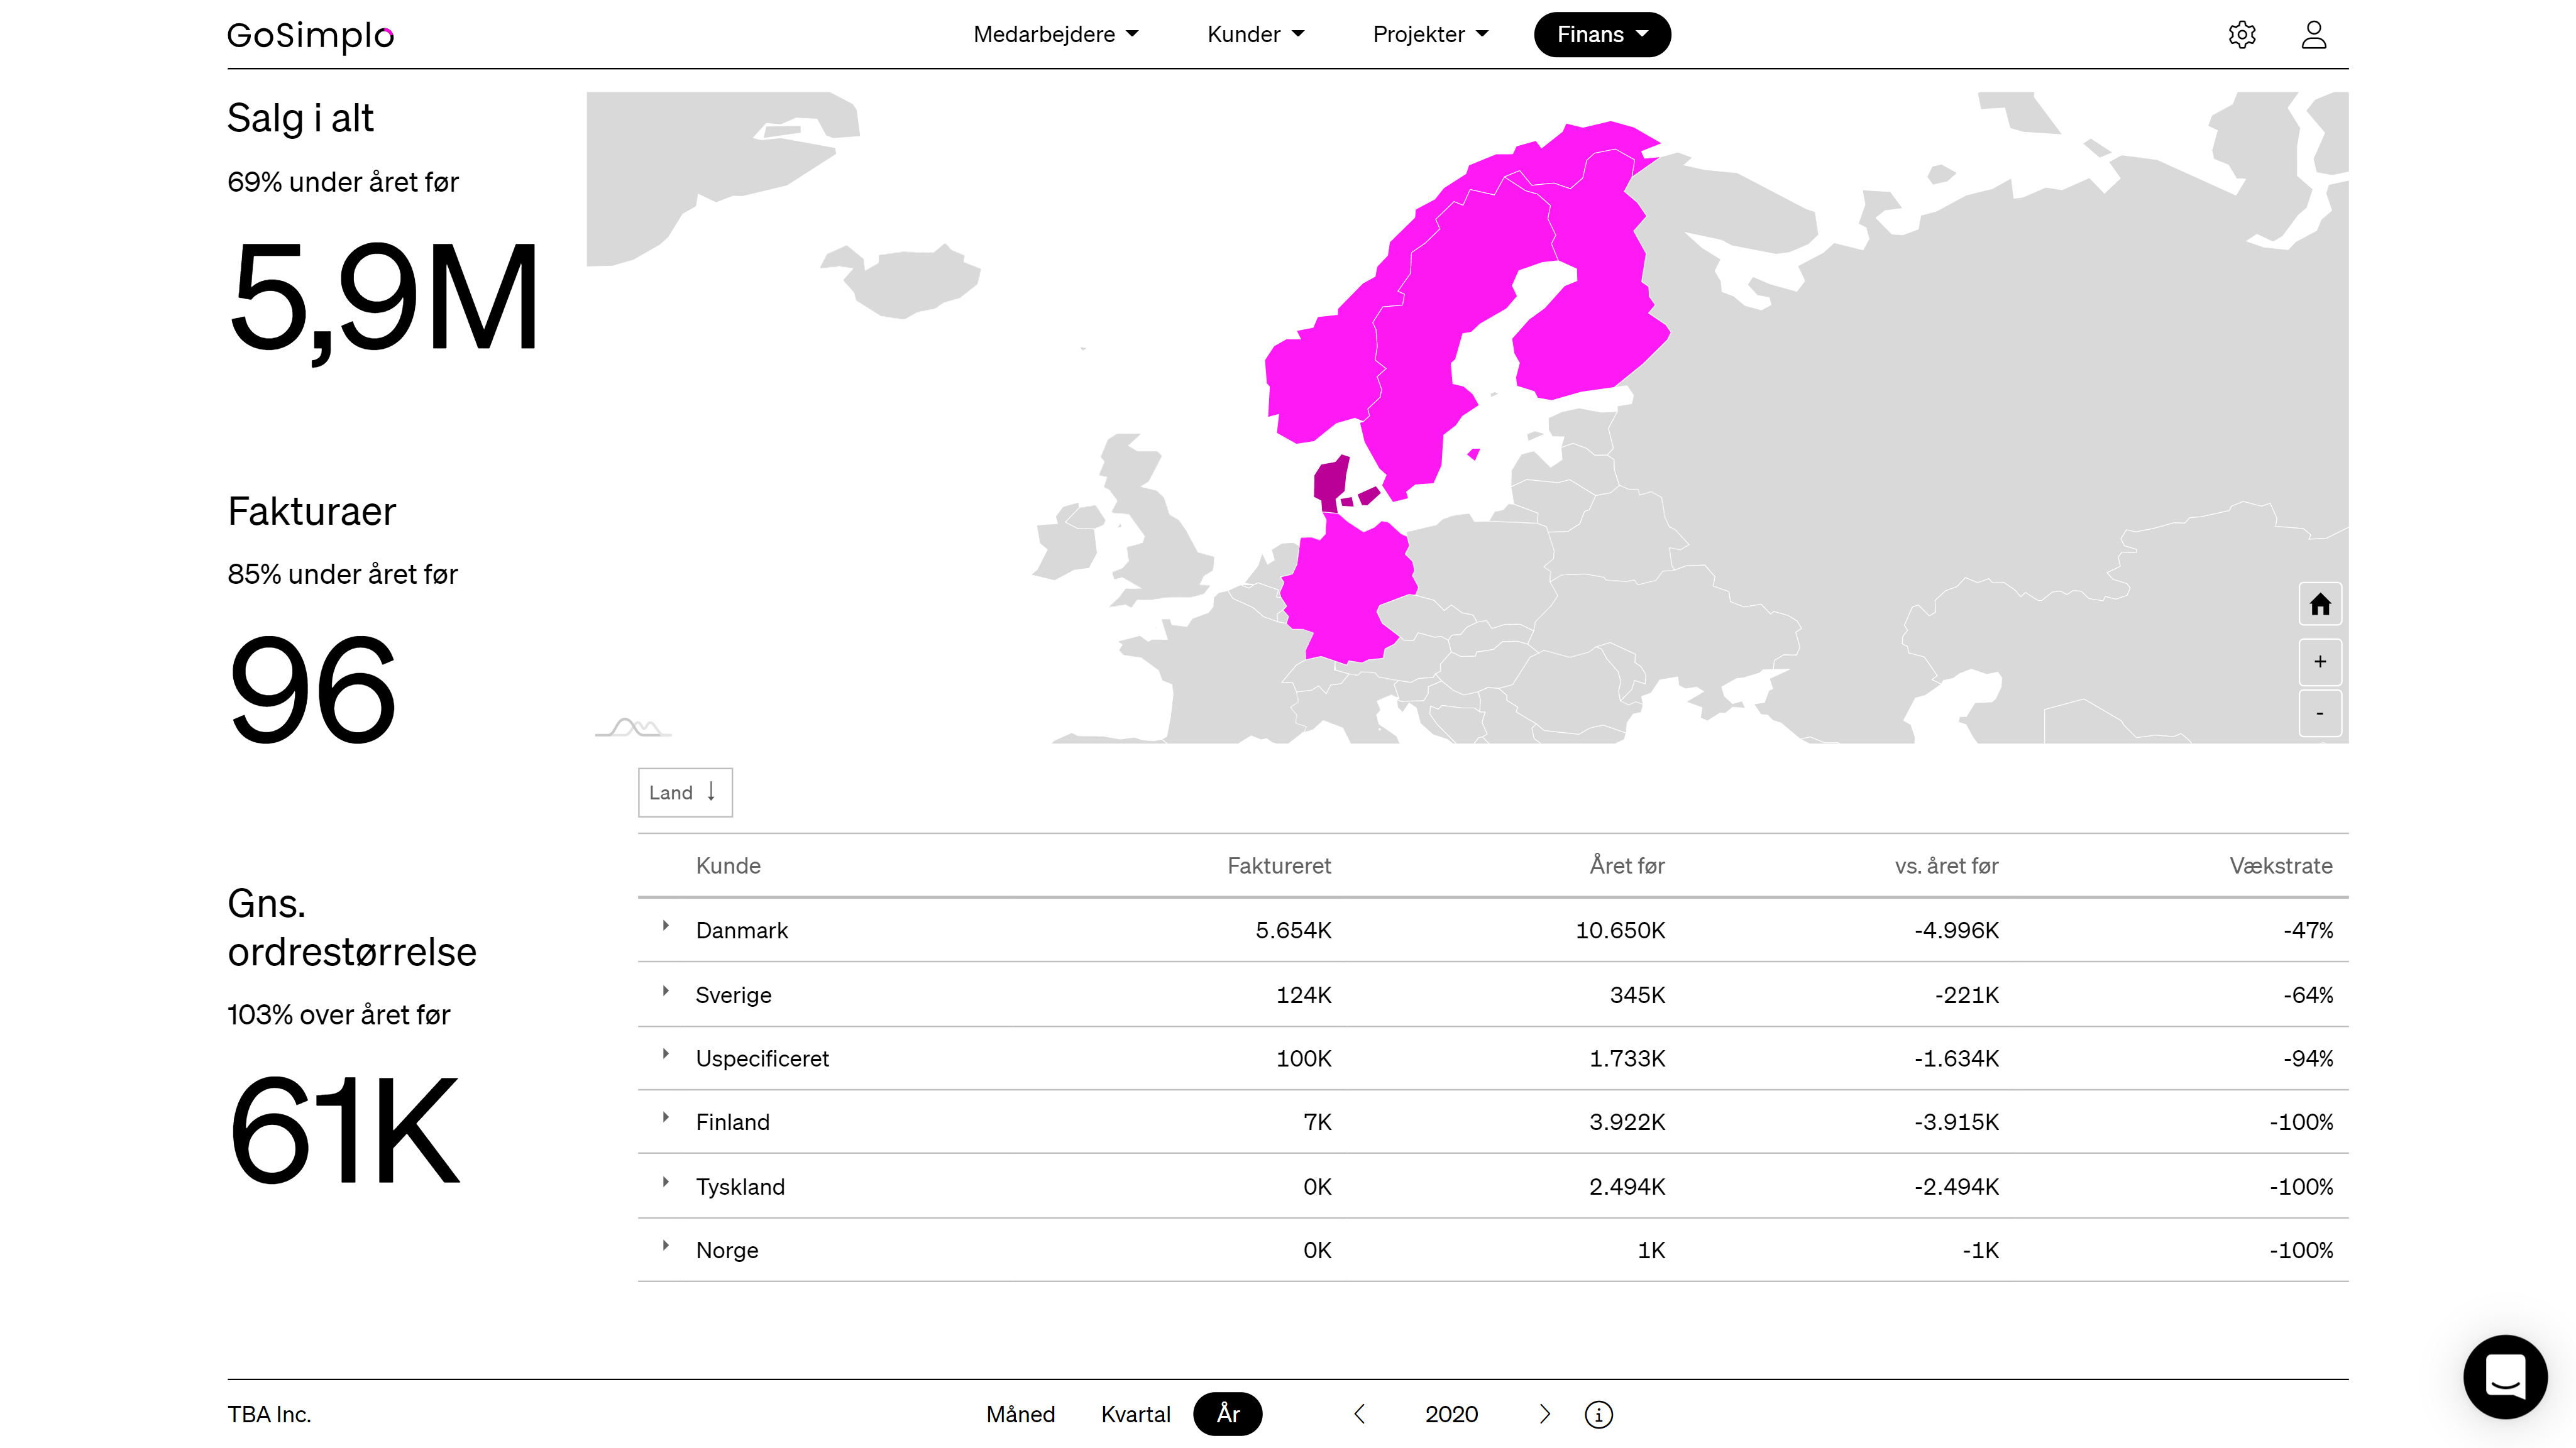Open the settings gear icon
This screenshot has height=1448, width=2576.
click(2241, 35)
